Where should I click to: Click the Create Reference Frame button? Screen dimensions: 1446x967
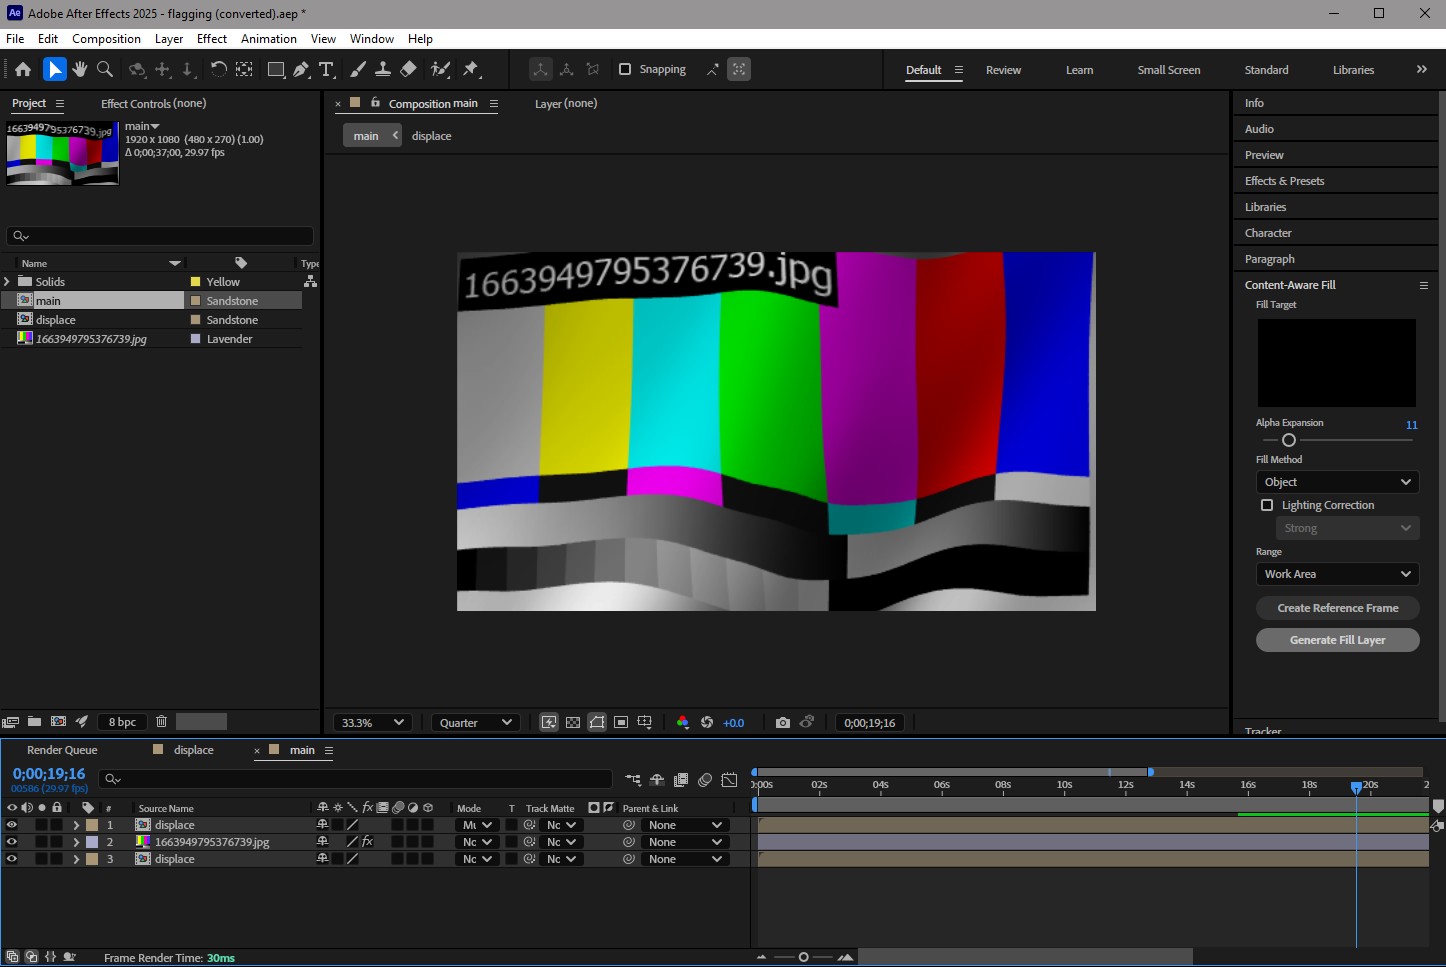coord(1337,608)
